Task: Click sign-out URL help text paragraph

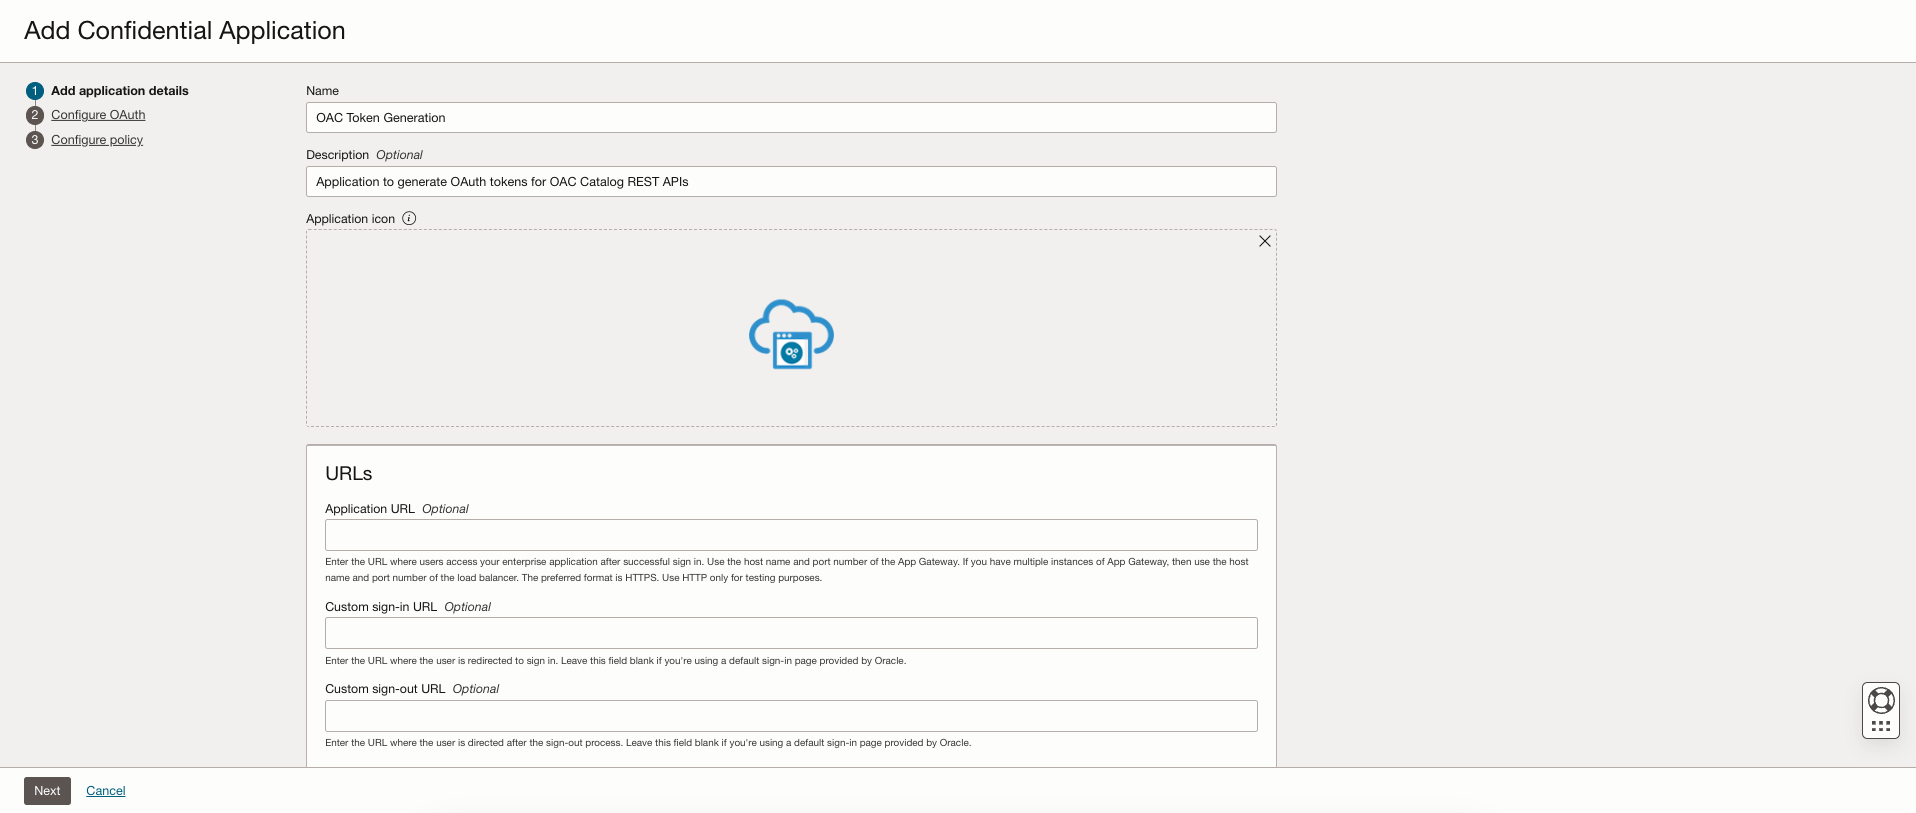Action: pos(648,743)
